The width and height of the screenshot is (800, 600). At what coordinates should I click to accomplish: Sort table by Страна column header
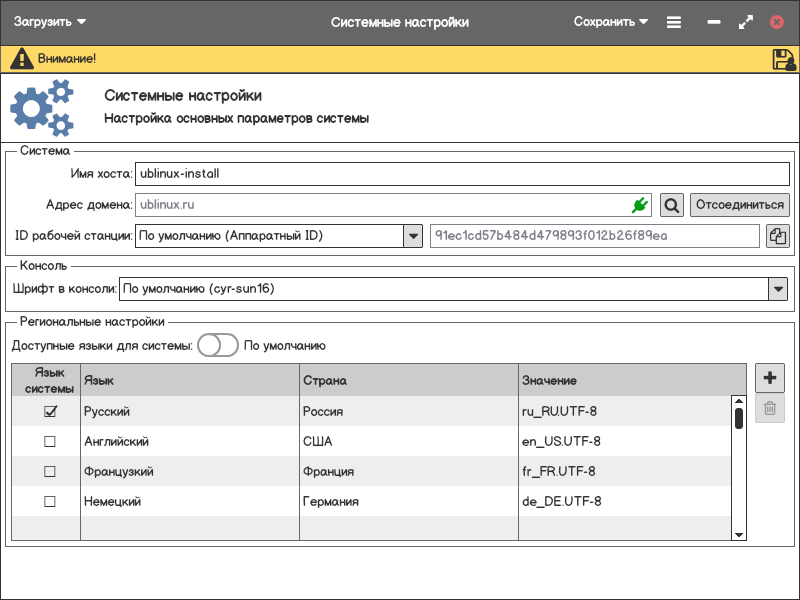click(x=408, y=380)
